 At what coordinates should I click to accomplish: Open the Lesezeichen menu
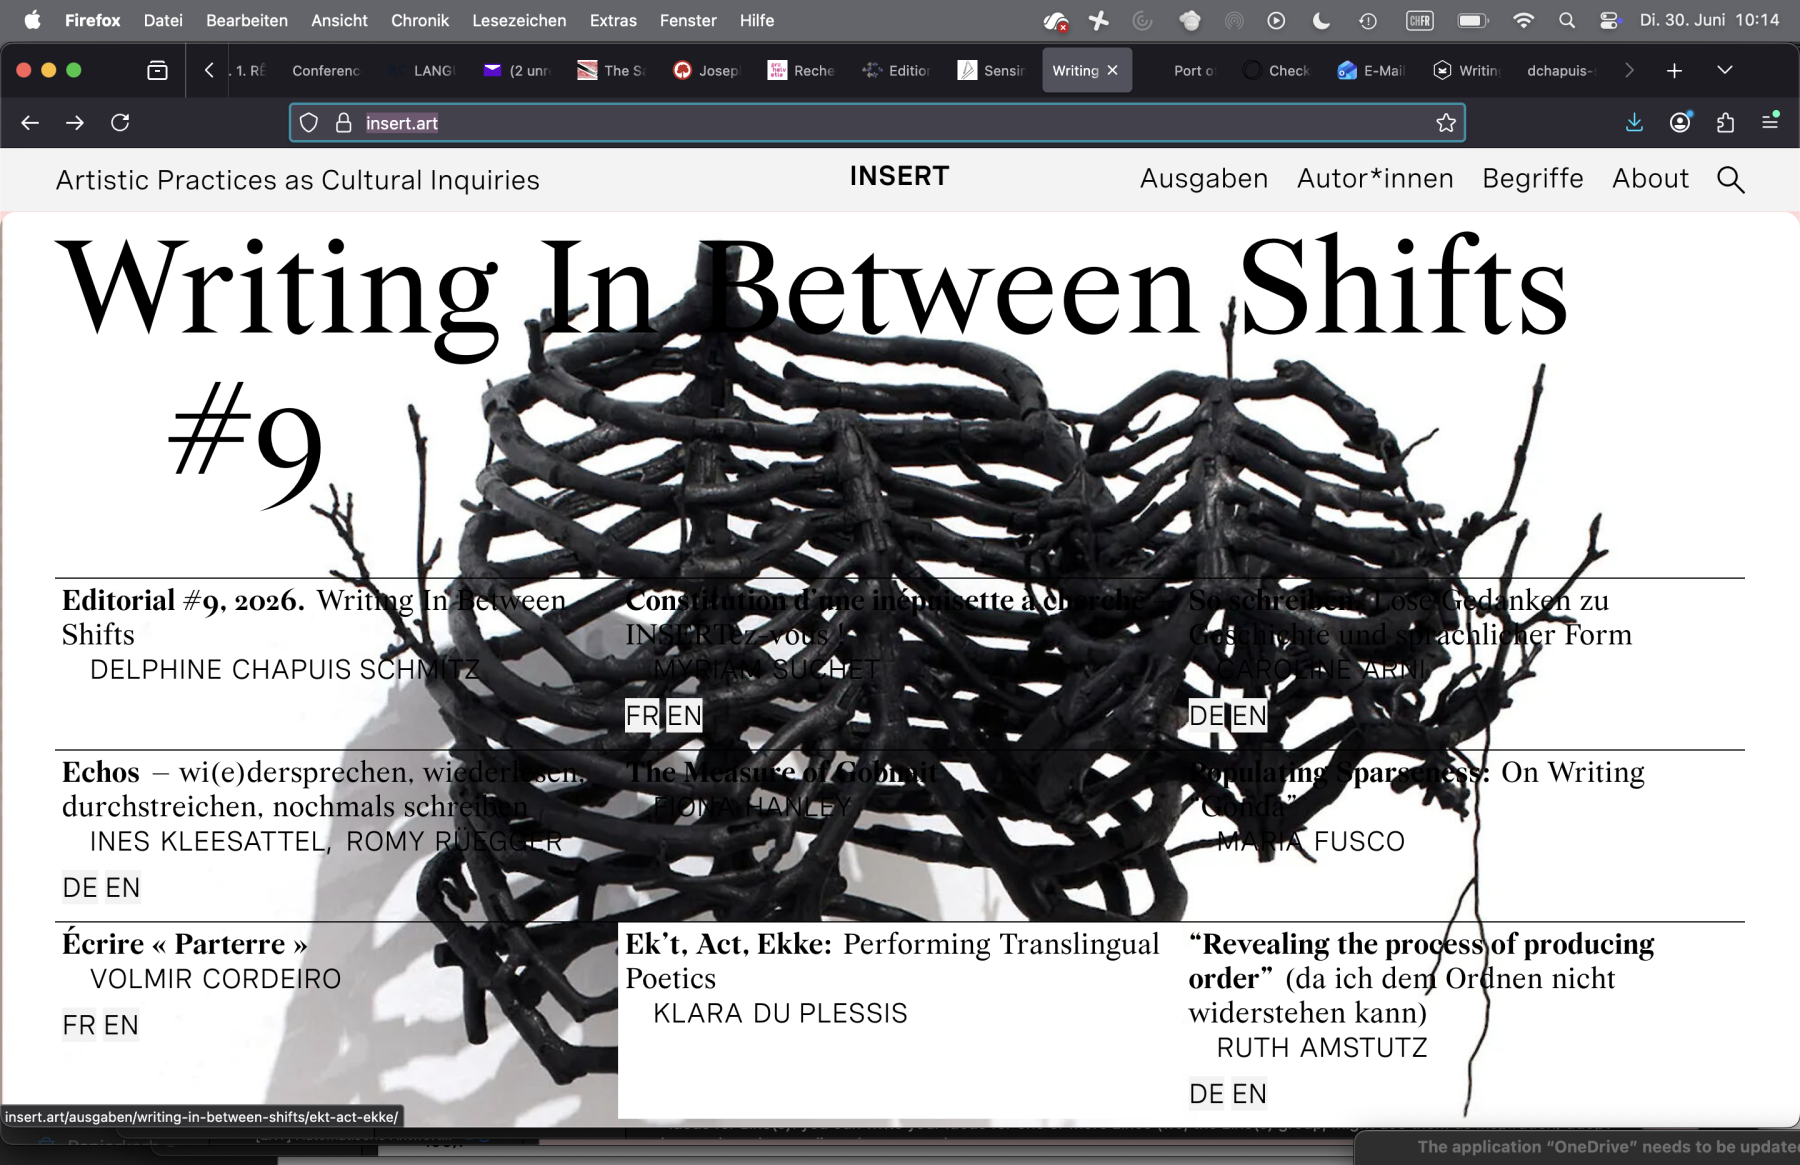519,20
